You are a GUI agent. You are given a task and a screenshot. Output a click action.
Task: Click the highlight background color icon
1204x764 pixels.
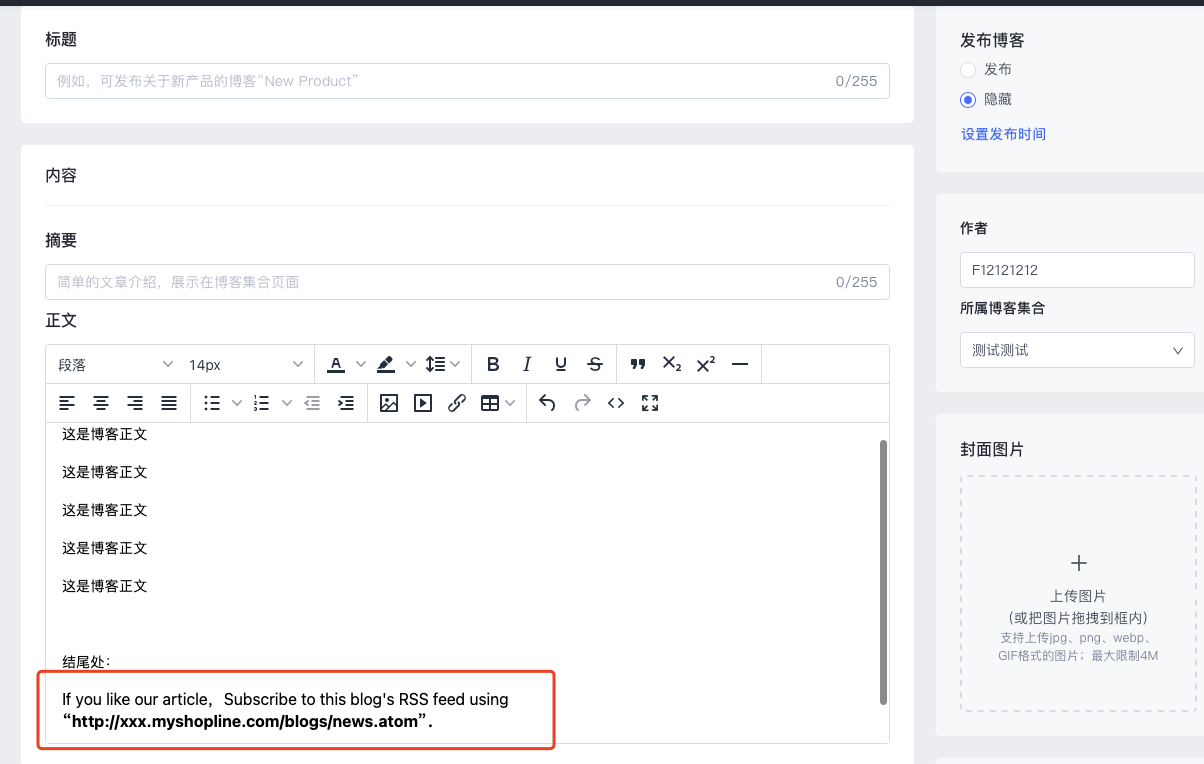386,365
